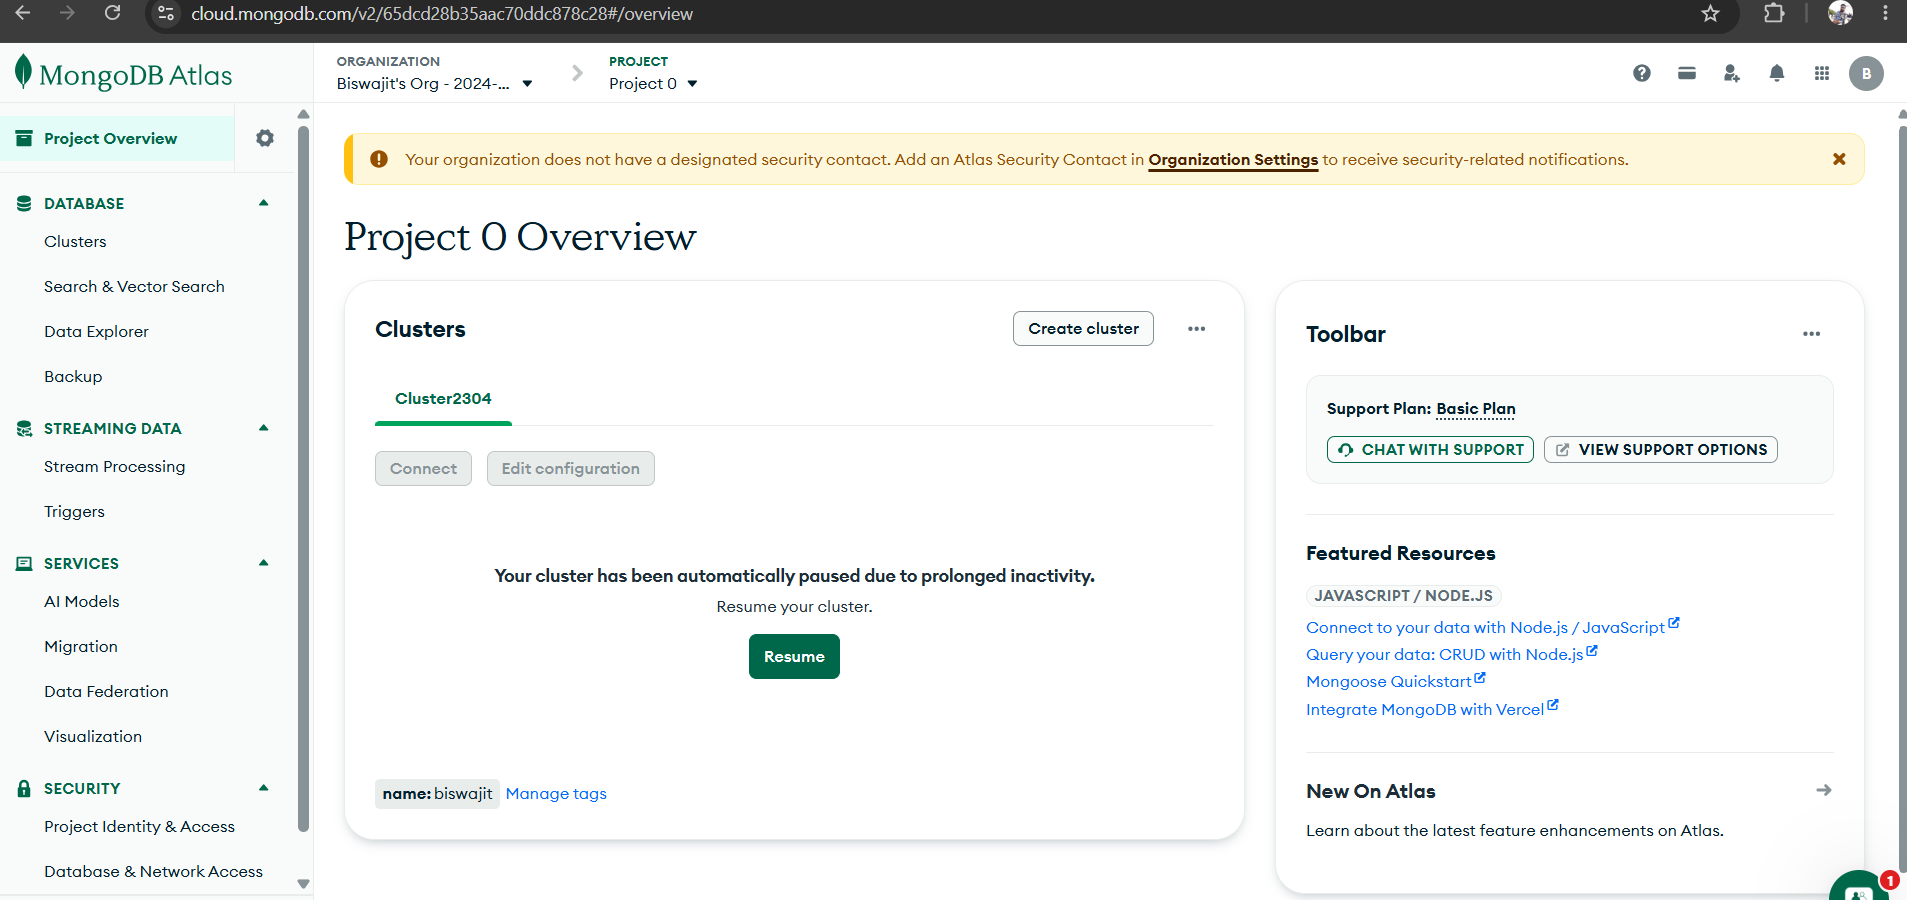
Task: Select the Cluster2304 tab
Action: point(443,399)
